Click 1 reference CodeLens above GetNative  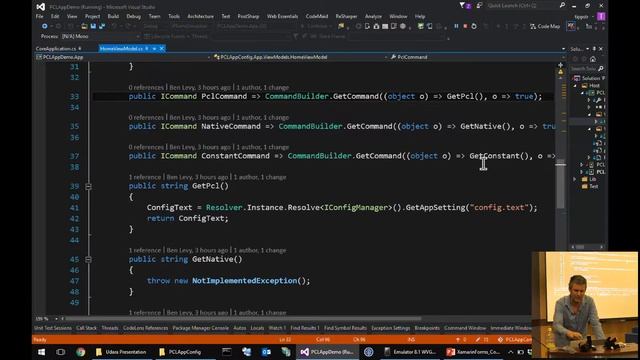tap(145, 250)
